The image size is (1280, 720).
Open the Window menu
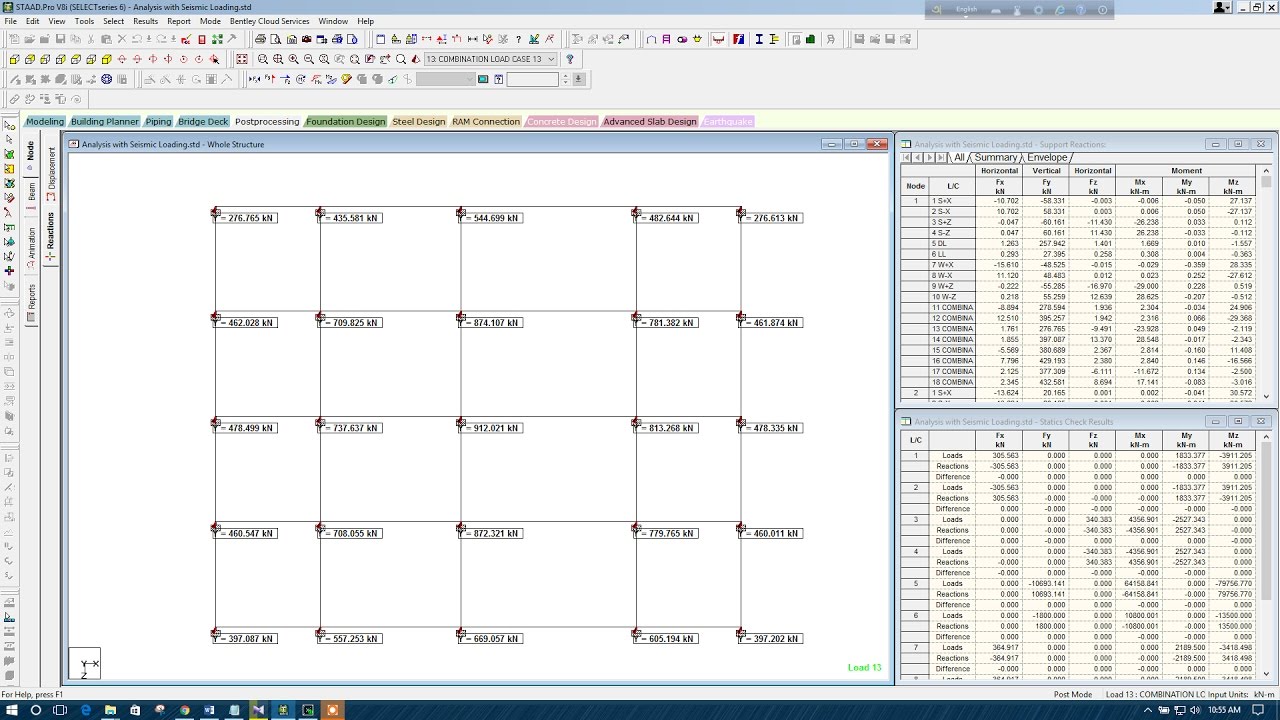click(x=333, y=20)
